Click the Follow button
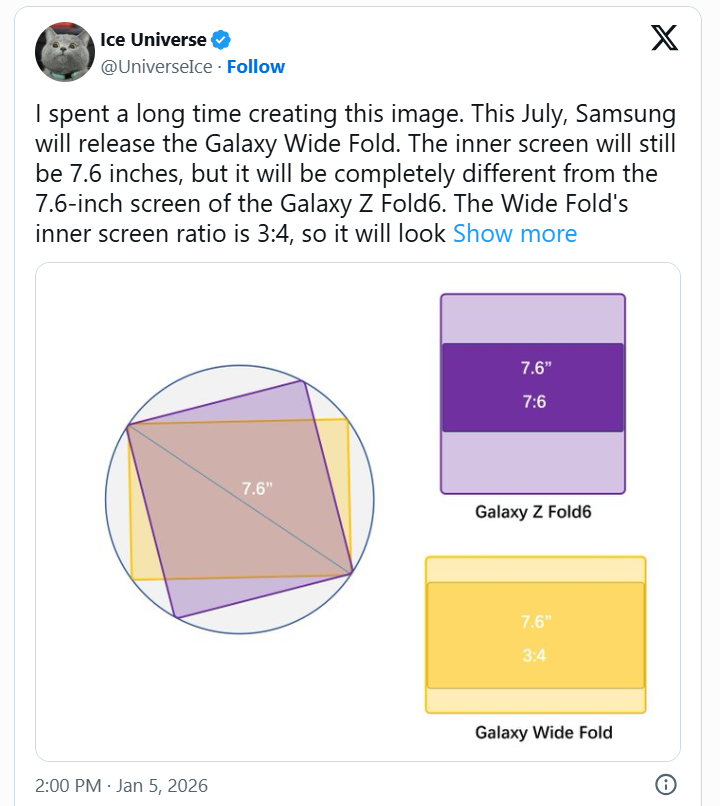 256,66
